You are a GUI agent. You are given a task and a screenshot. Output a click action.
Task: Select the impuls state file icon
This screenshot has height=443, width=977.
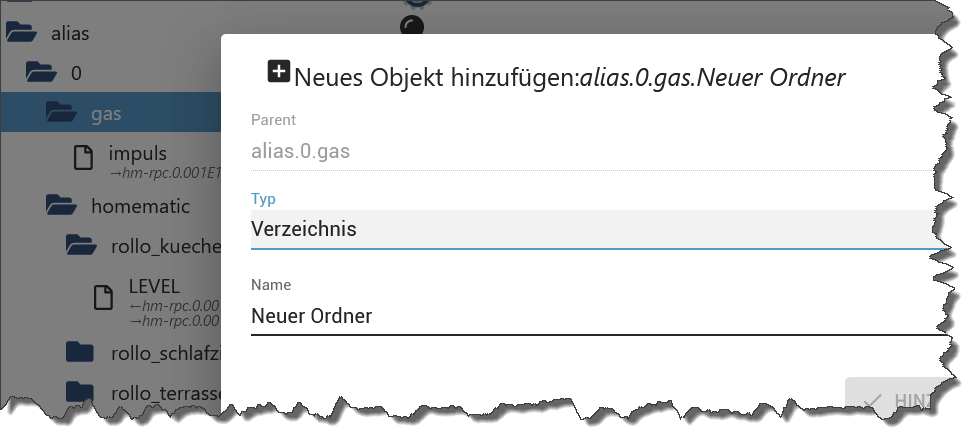click(x=83, y=158)
